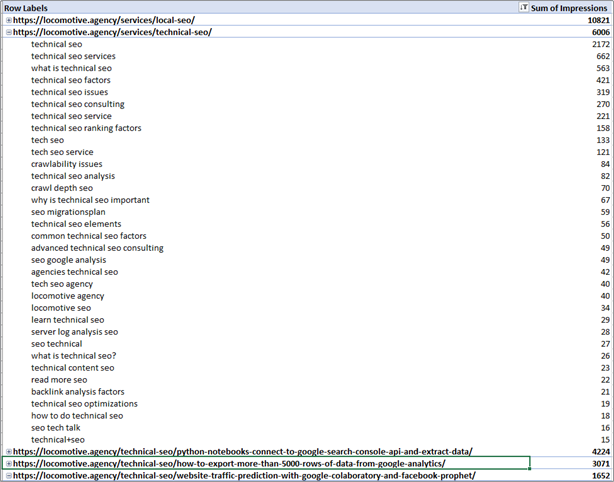Click the 'what is technical seo' cell
The width and height of the screenshot is (614, 482).
tap(78, 68)
